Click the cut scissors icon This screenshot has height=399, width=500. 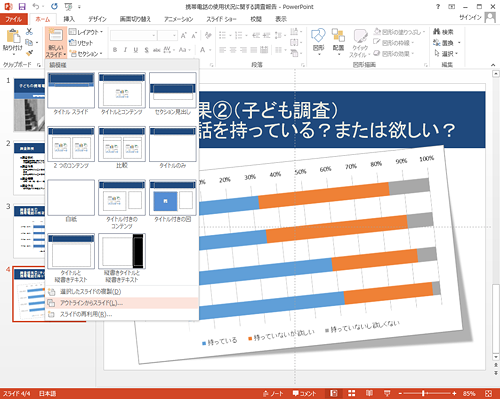tap(29, 32)
